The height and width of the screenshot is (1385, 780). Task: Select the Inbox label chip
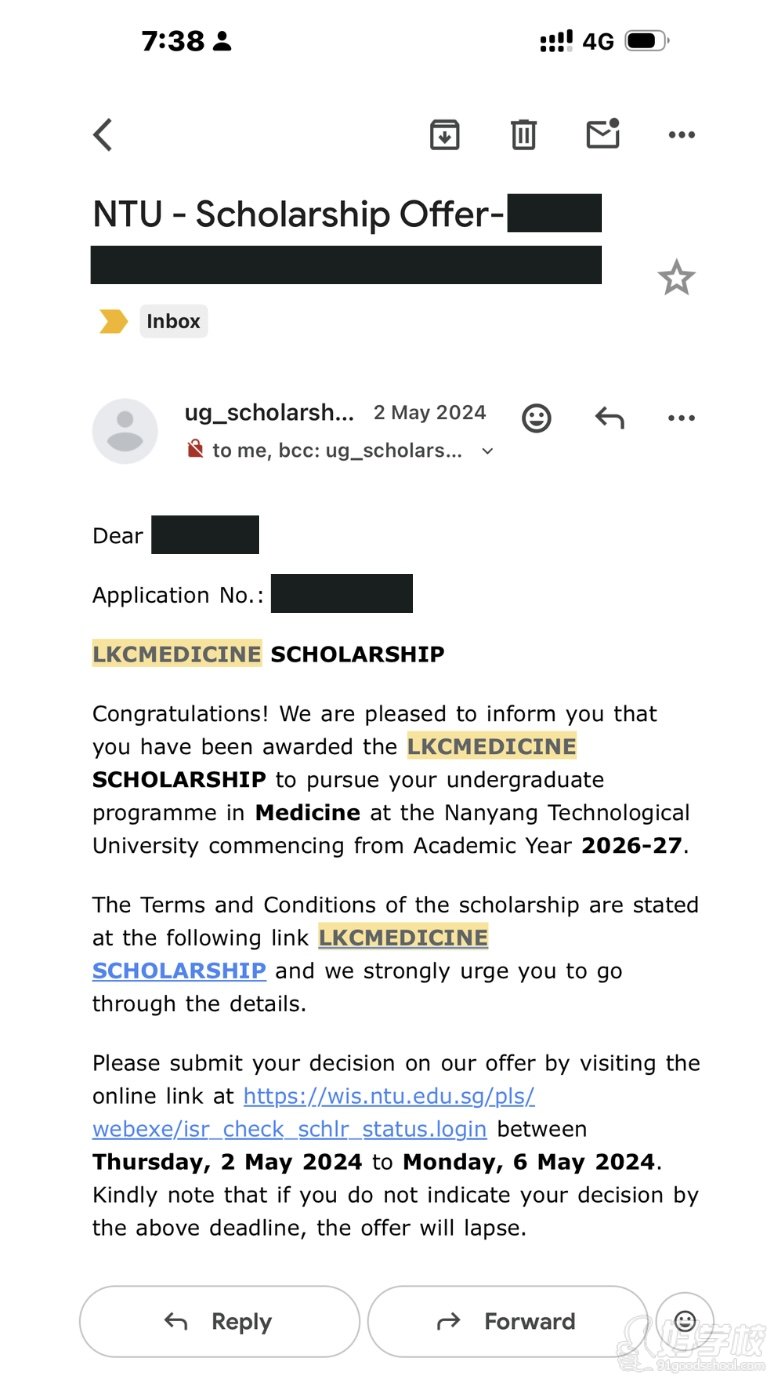coord(173,321)
